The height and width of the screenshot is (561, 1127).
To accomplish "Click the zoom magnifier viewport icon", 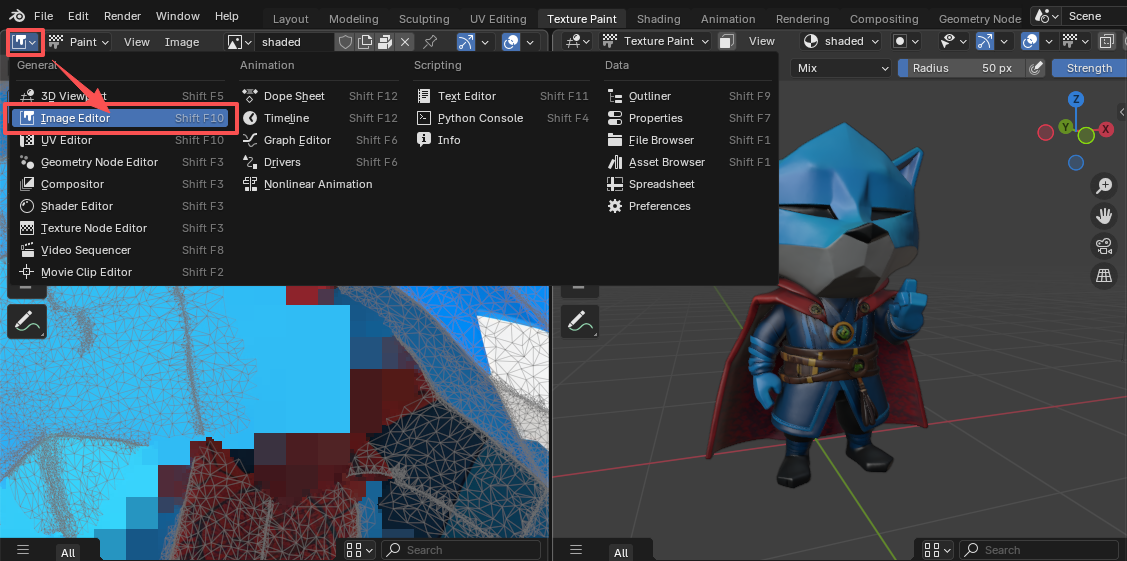I will pos(1104,186).
